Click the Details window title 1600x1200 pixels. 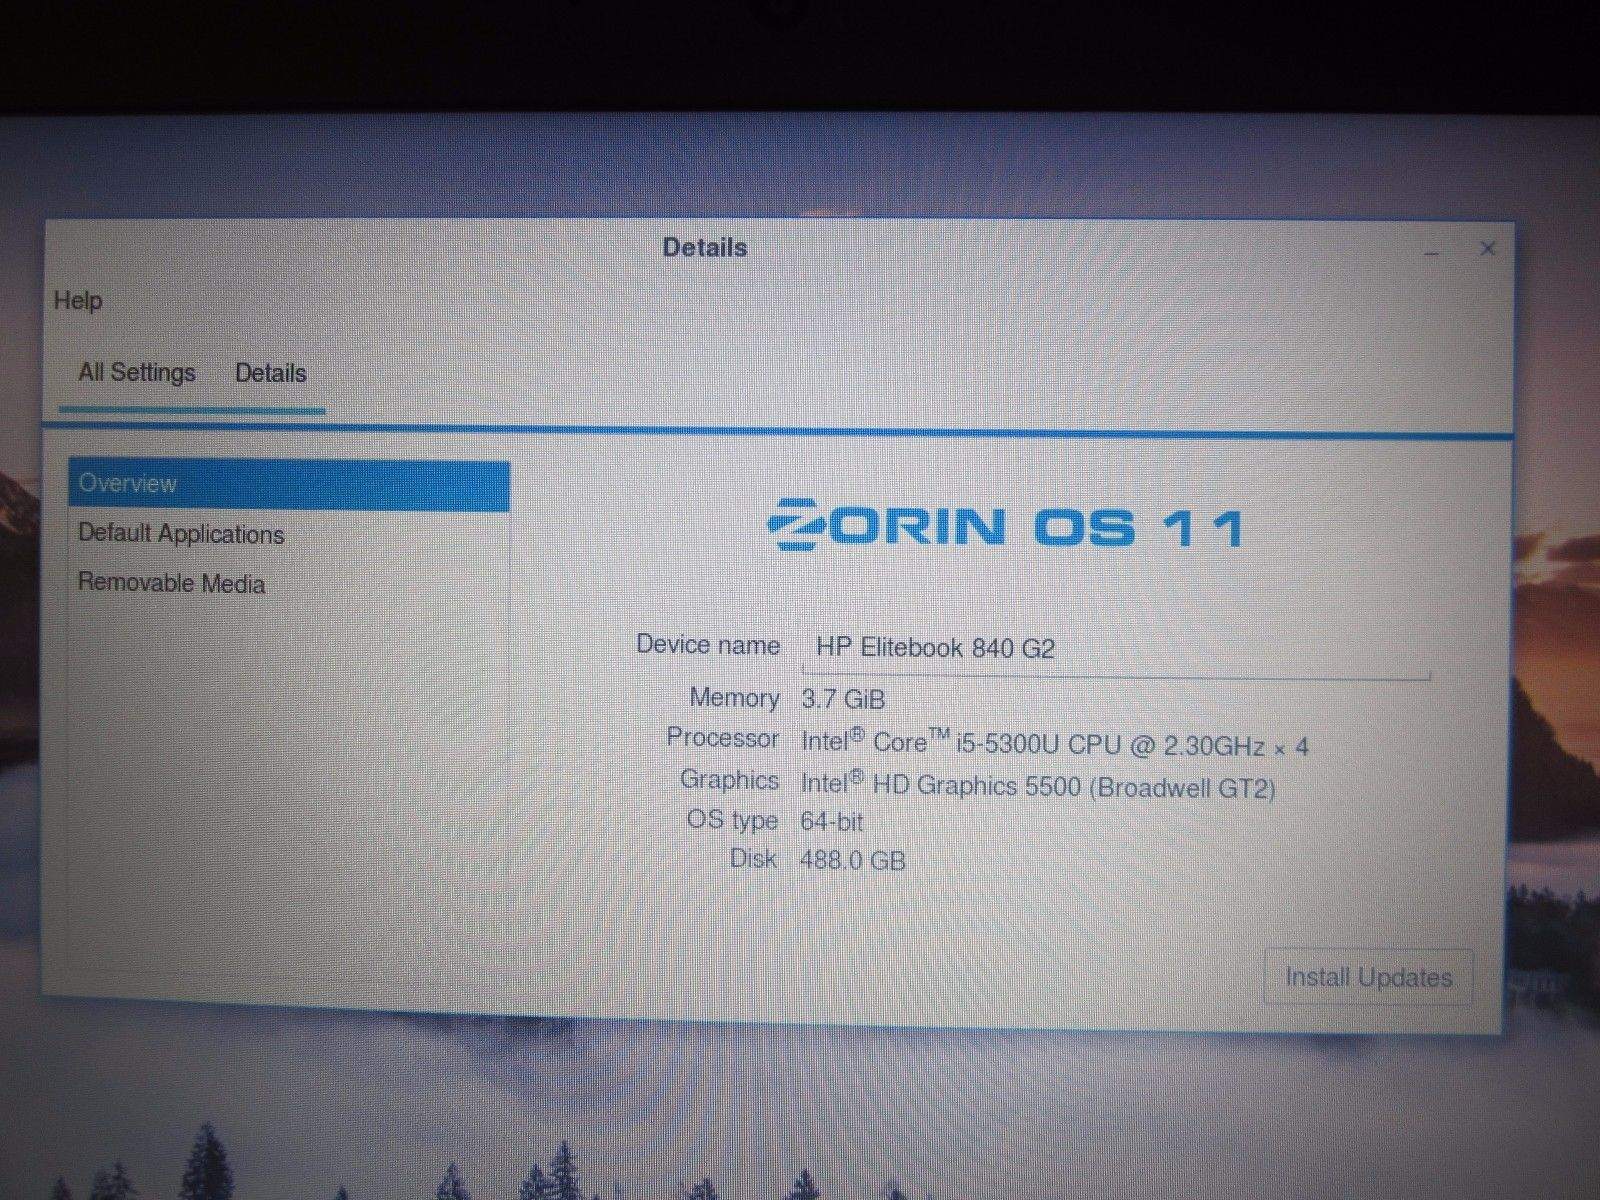(705, 248)
